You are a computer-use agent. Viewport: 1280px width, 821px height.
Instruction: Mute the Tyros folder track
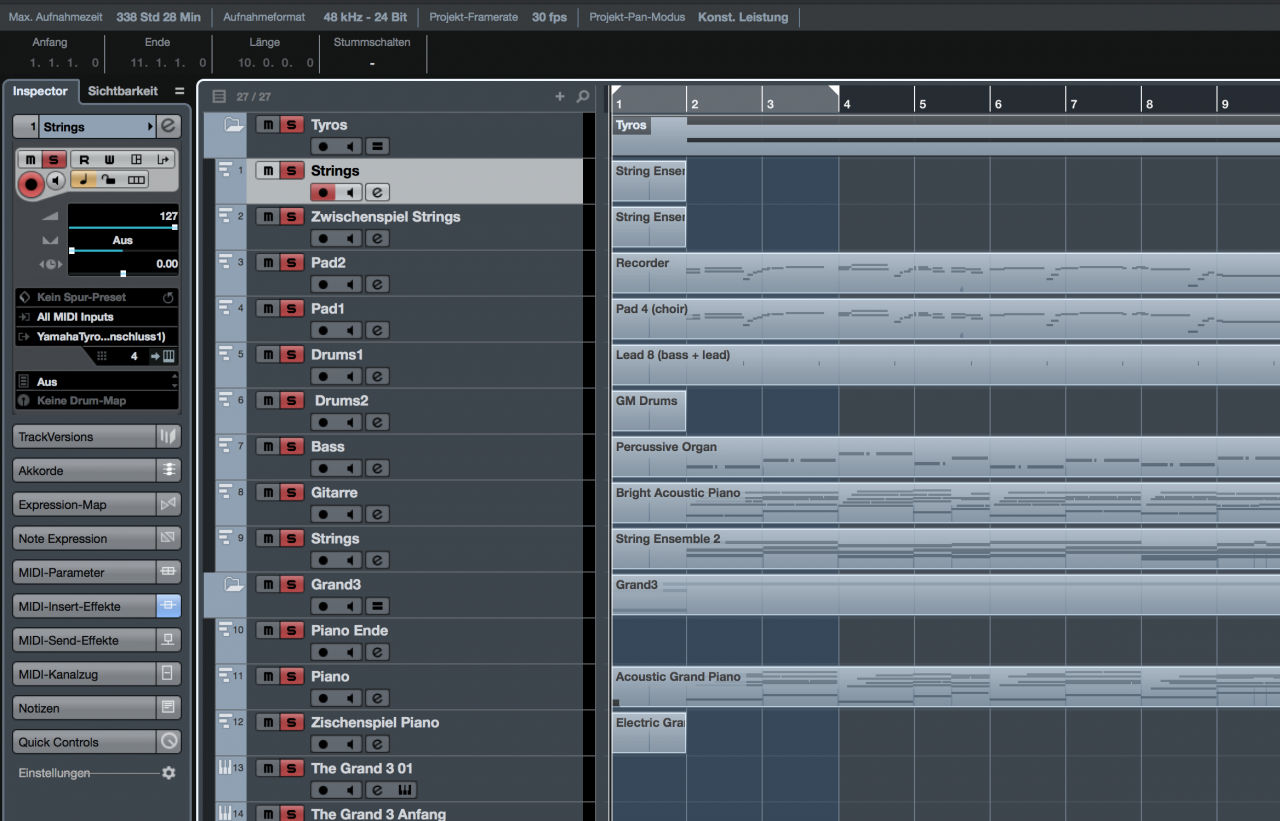tap(267, 124)
